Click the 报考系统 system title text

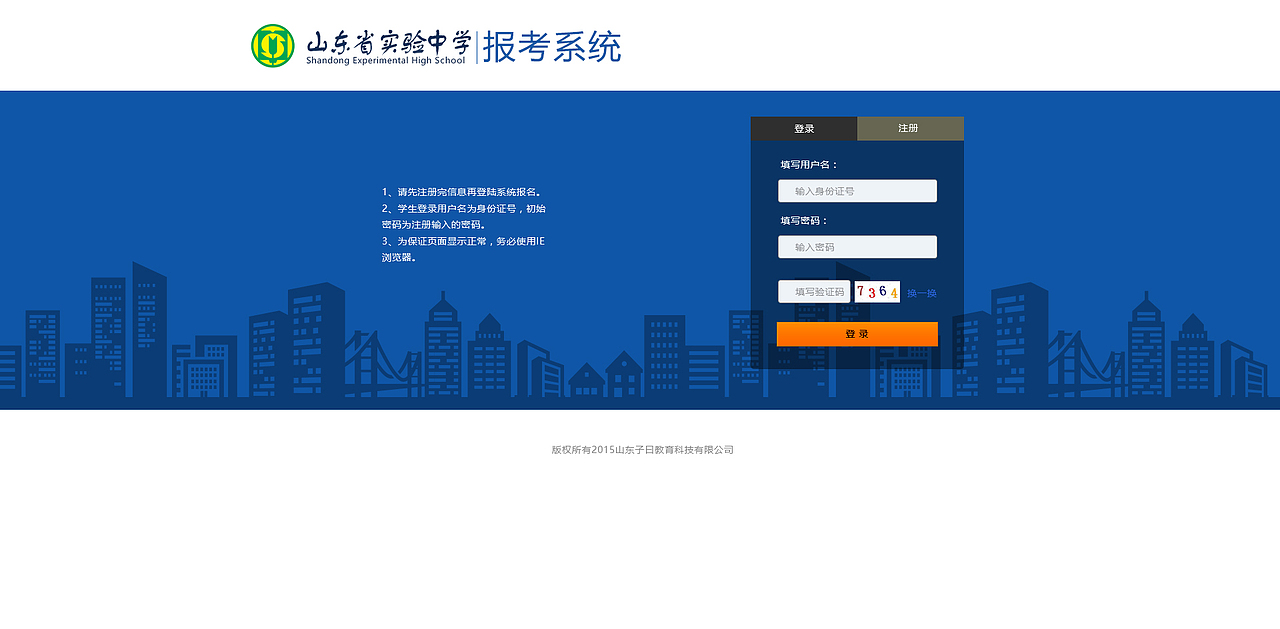(x=551, y=46)
